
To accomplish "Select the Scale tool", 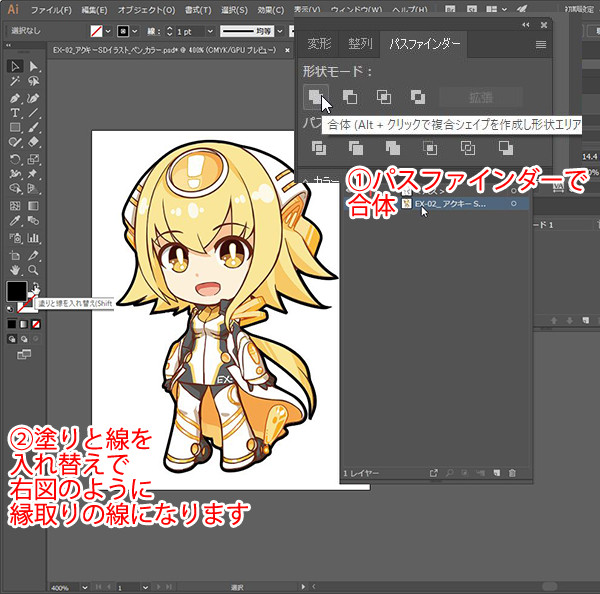I will (33, 159).
